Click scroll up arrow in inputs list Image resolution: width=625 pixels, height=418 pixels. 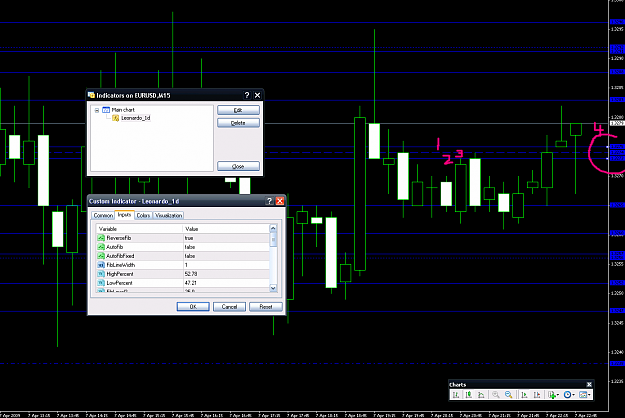(273, 228)
